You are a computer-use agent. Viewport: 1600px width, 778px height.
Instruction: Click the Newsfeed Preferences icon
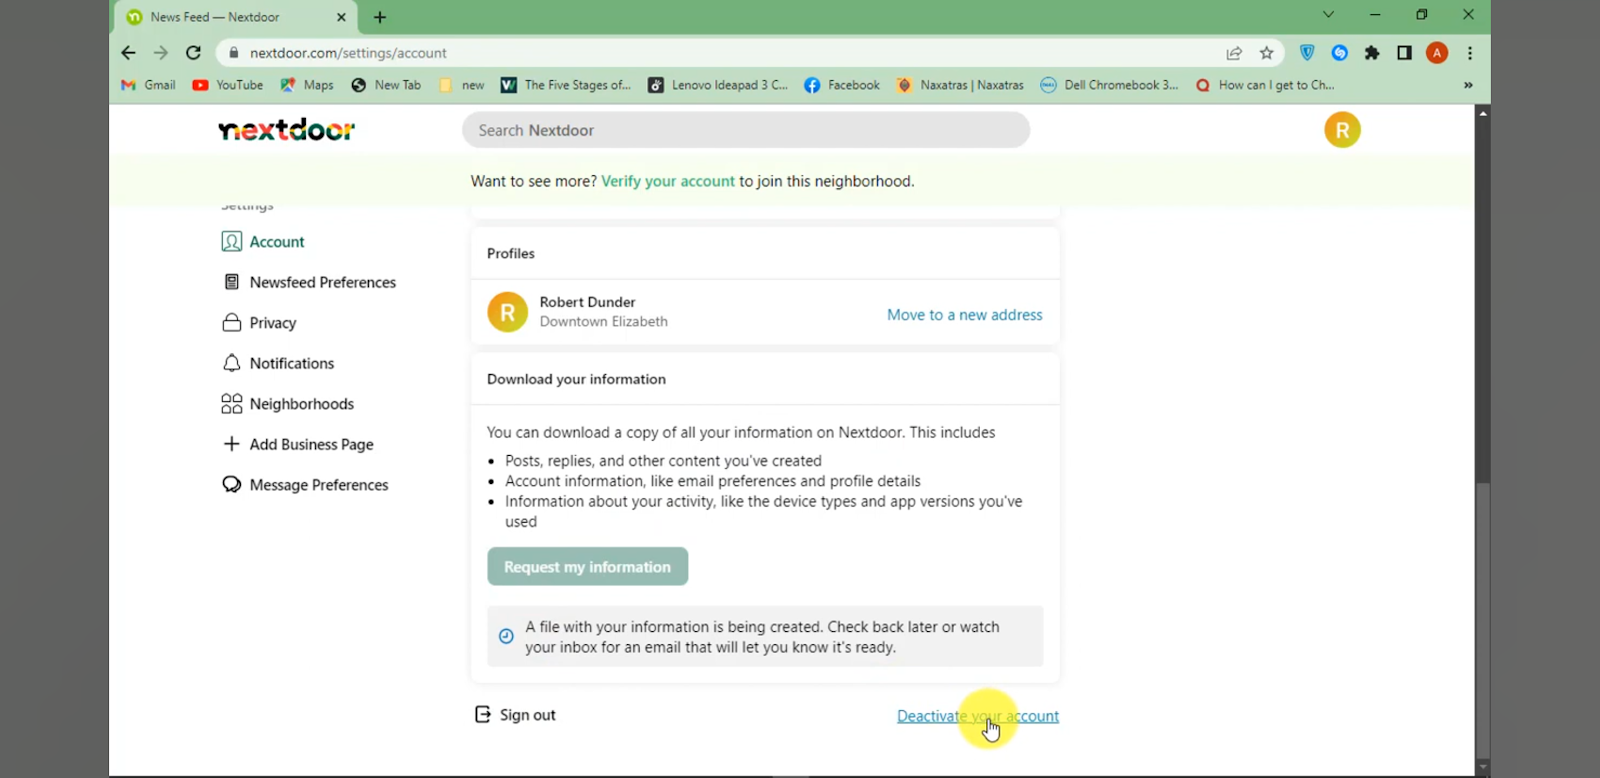[232, 282]
